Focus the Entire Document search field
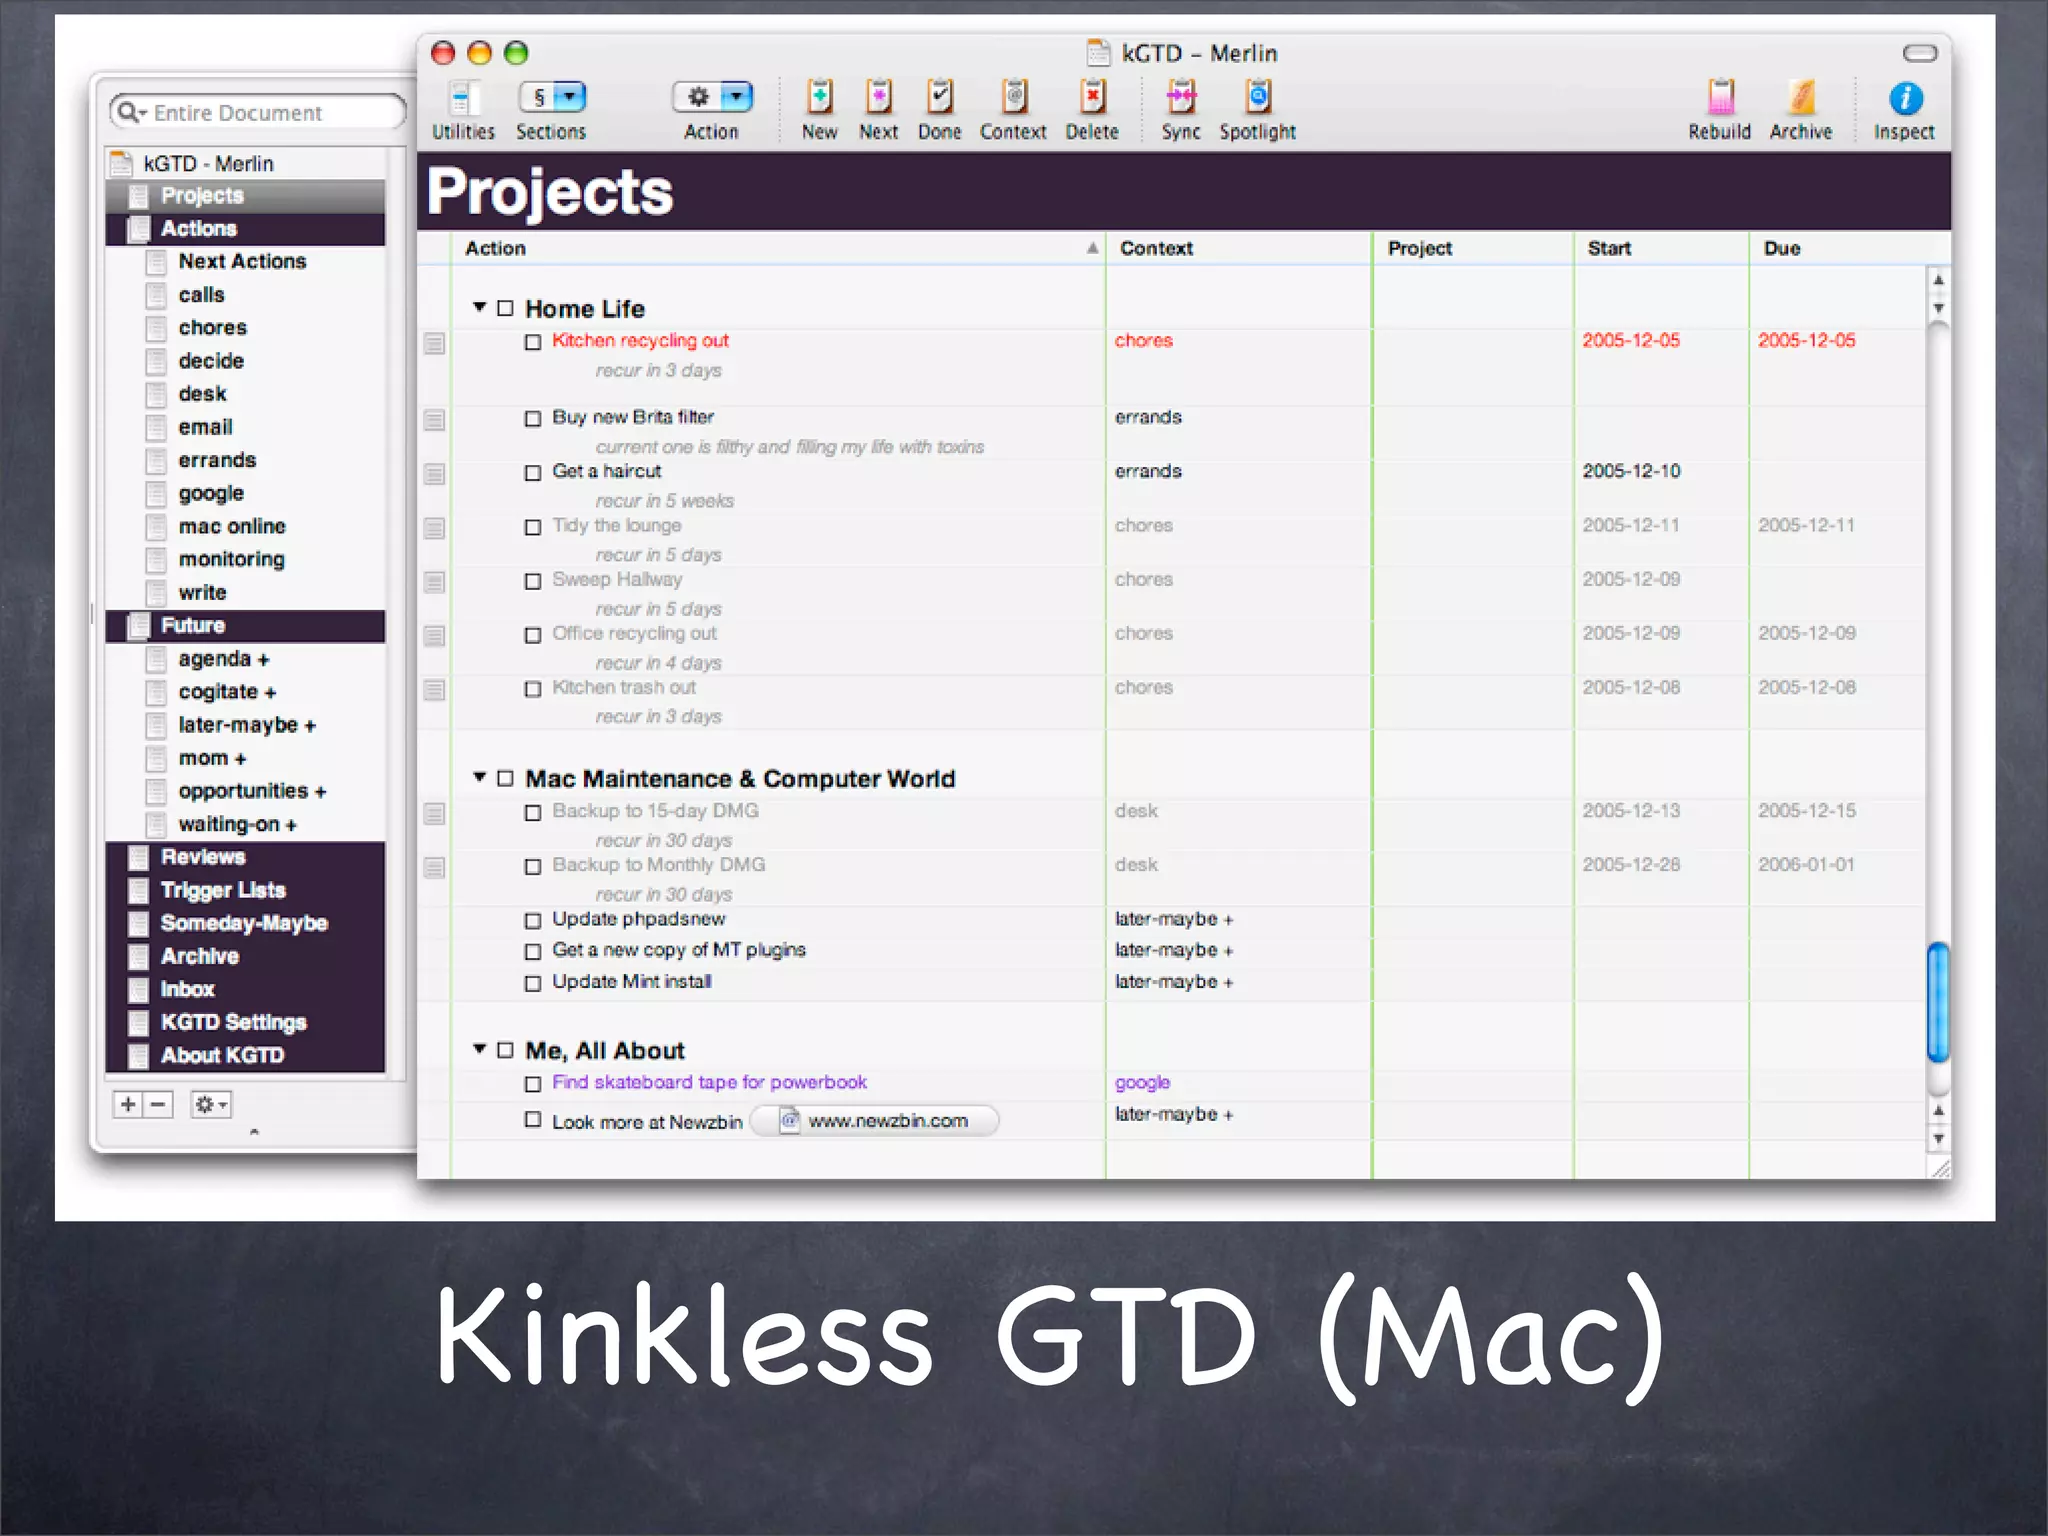 [260, 112]
